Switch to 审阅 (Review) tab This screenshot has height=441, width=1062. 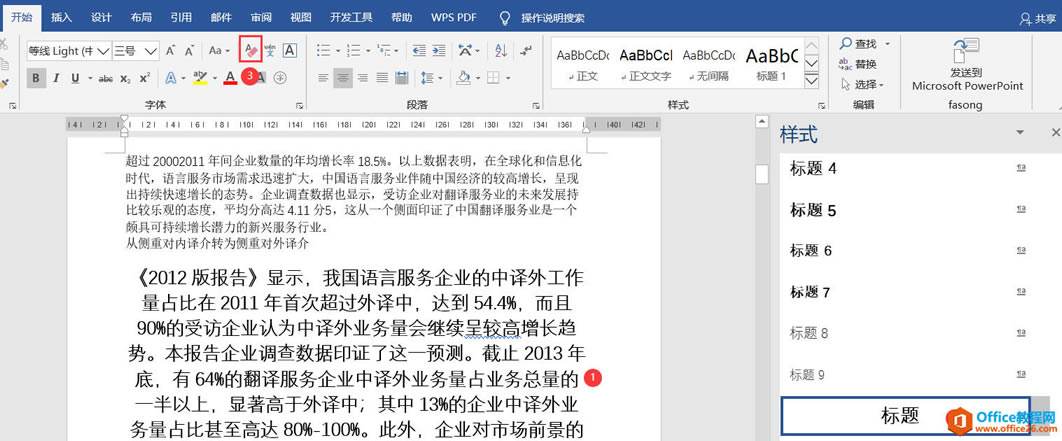pyautogui.click(x=261, y=18)
